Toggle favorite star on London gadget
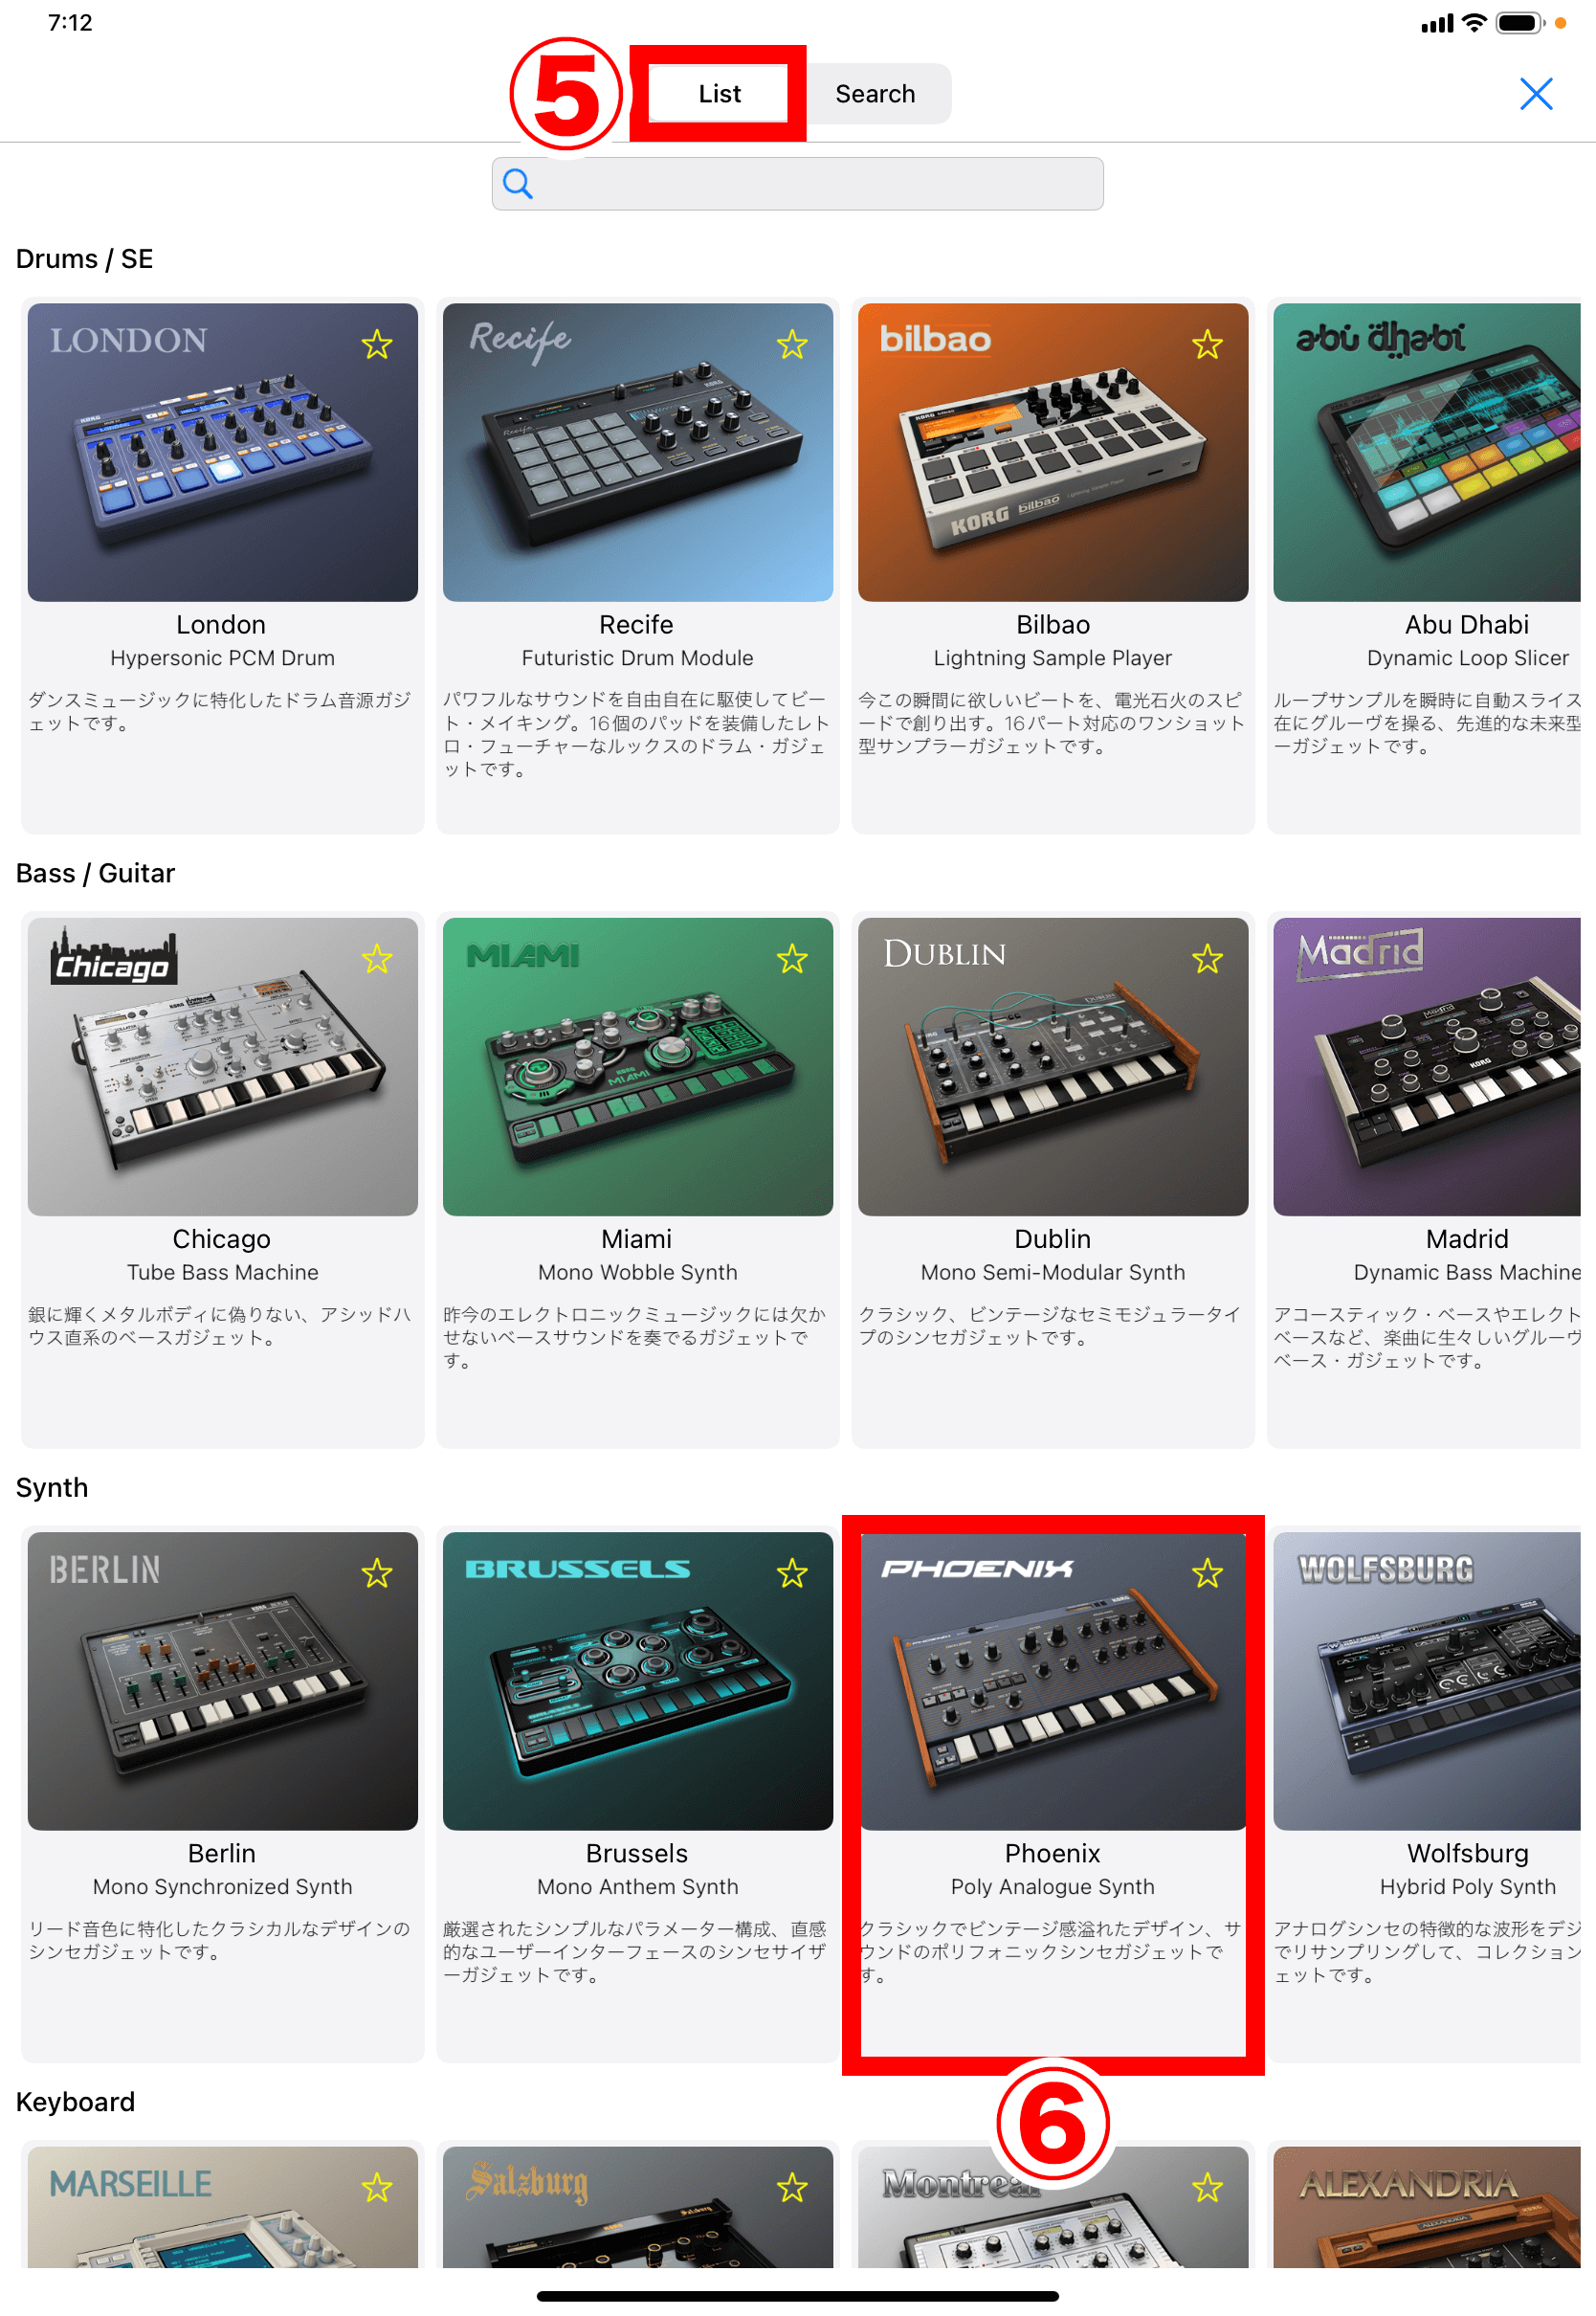 click(x=377, y=345)
